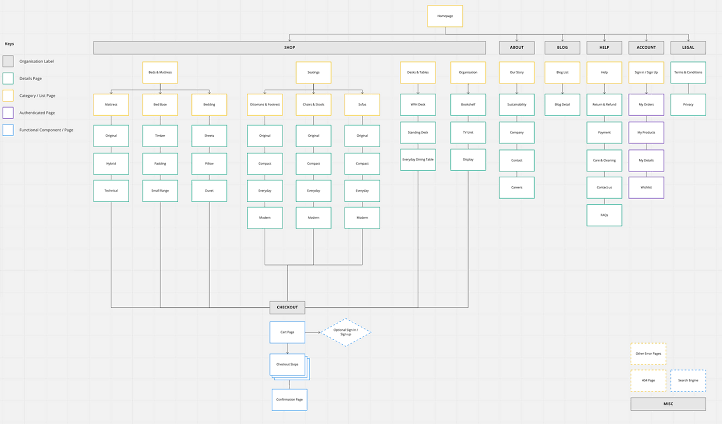Select the Search Engine dashed box
Image resolution: width=722 pixels, height=424 pixels.
pos(688,381)
